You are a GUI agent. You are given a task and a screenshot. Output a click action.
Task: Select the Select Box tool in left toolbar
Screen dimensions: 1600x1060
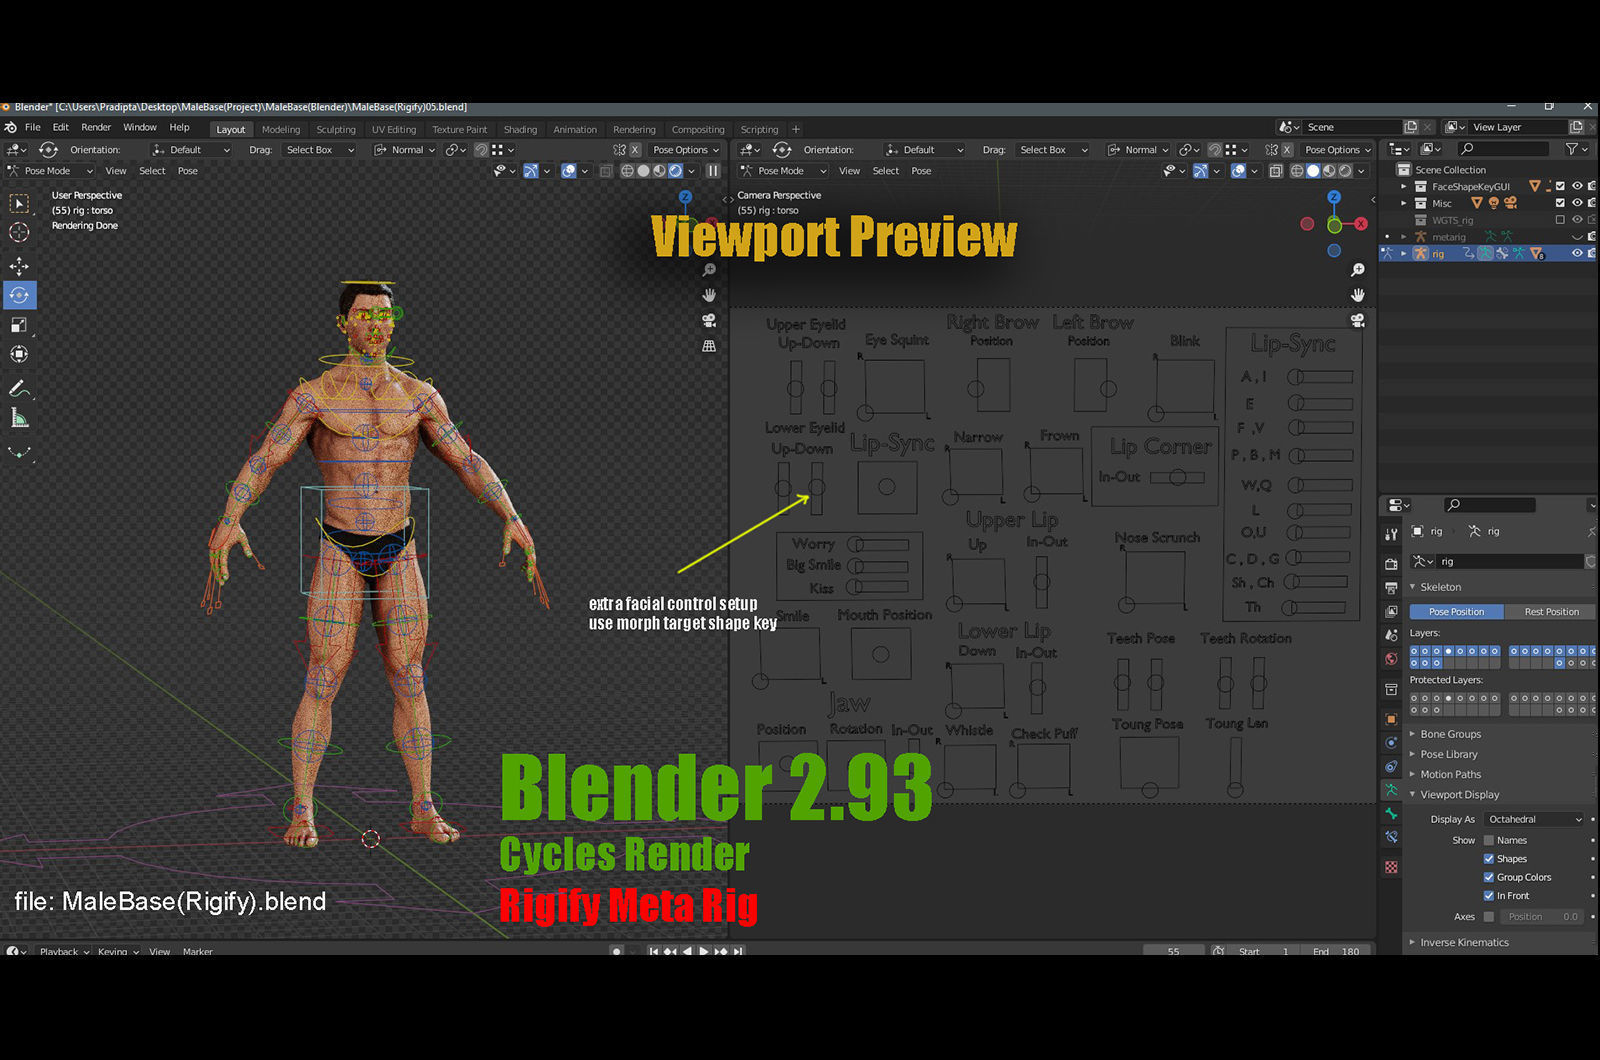coord(19,204)
